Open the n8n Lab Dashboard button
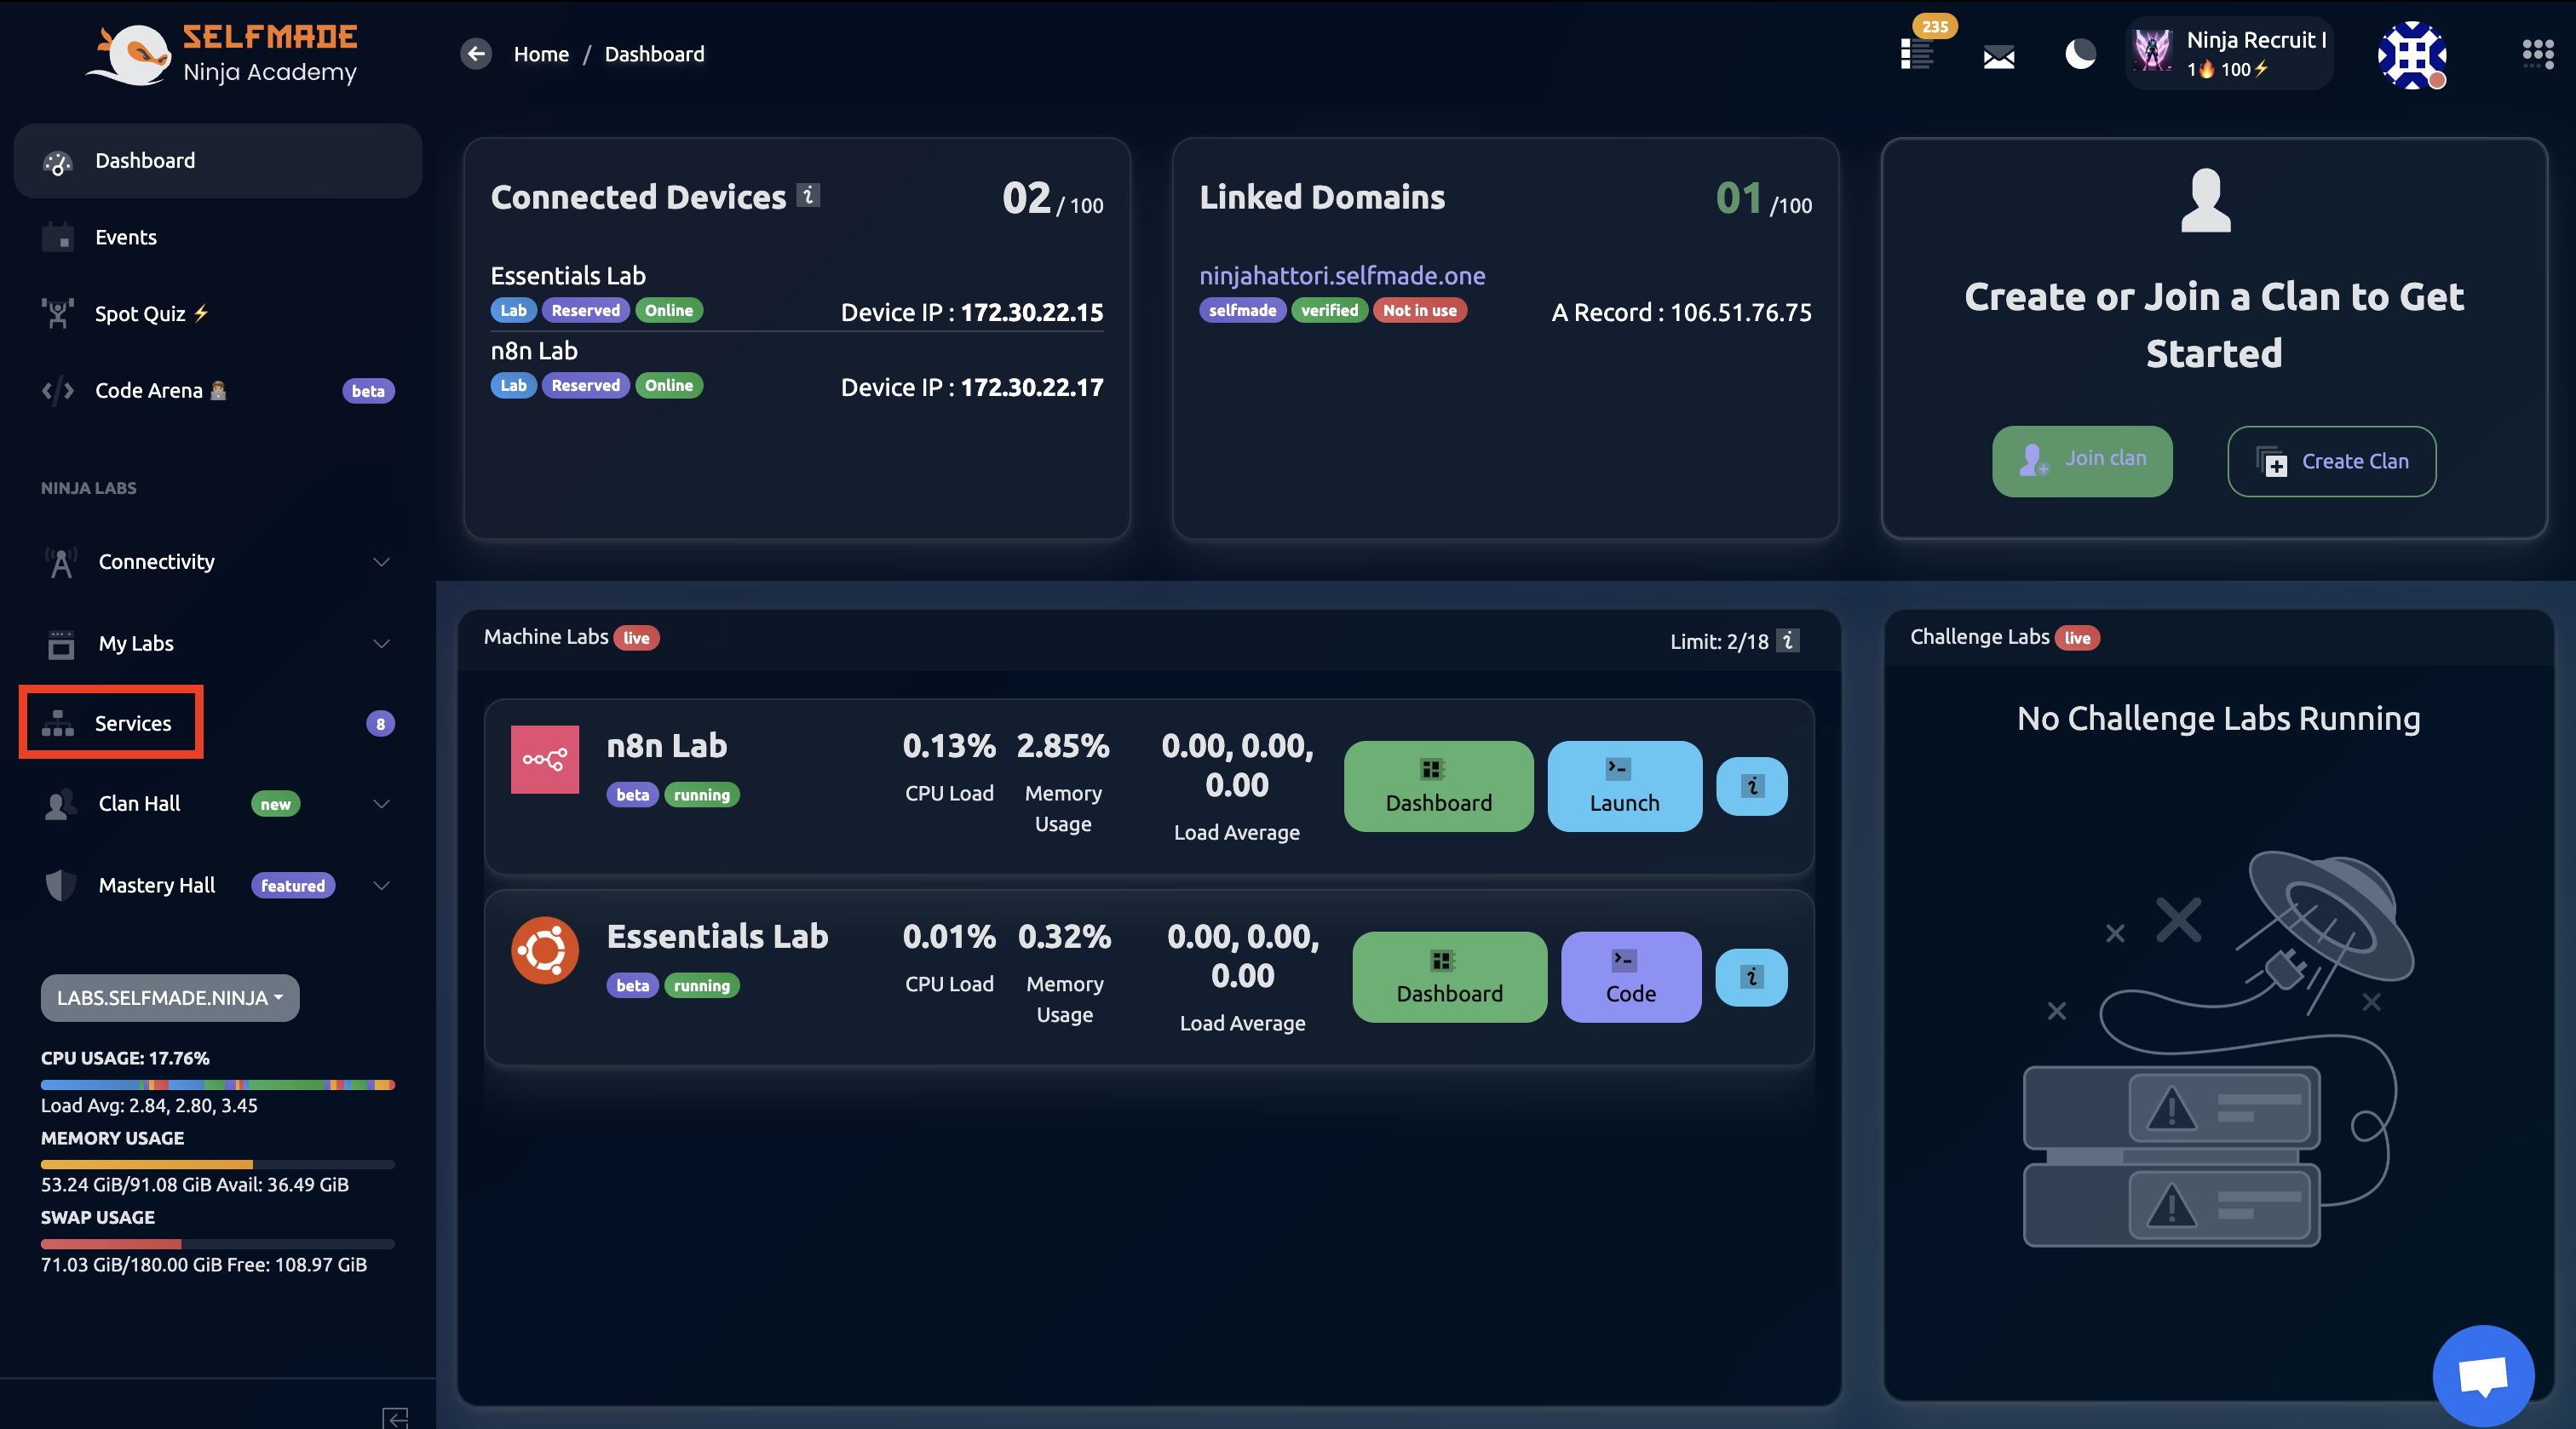The image size is (2576, 1429). [1438, 786]
